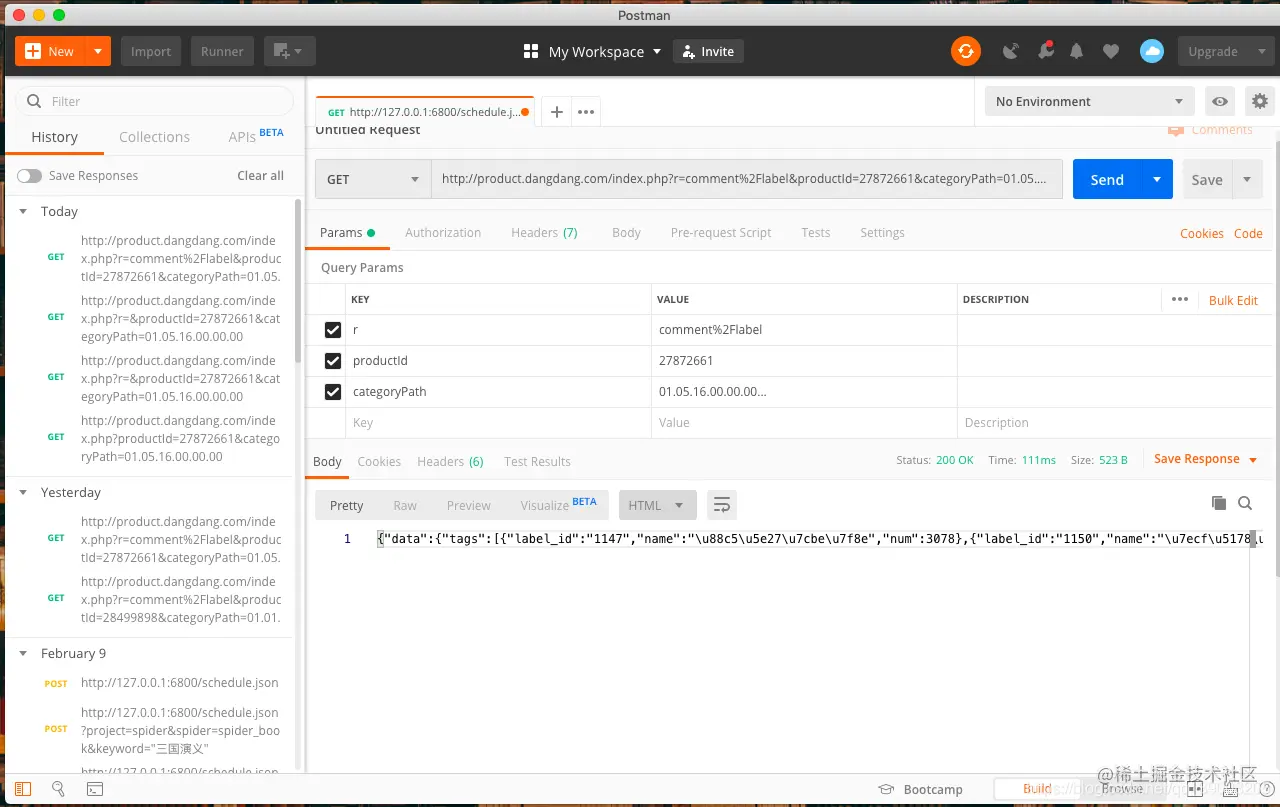Switch to the Collections tab
1280x807 pixels.
click(154, 137)
